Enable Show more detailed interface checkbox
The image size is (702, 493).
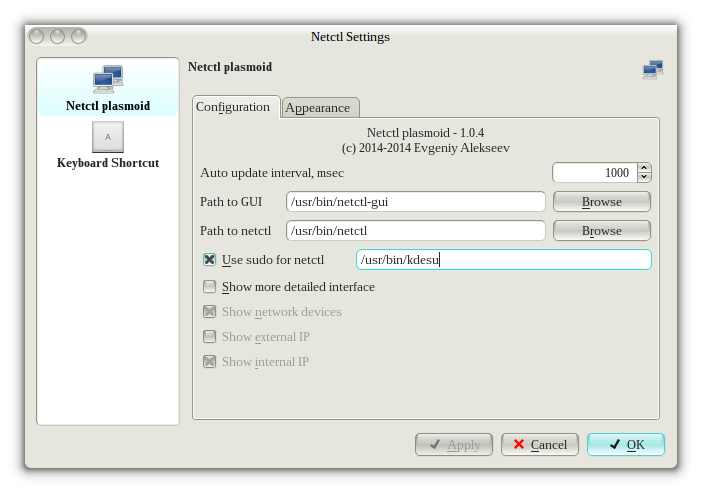tap(210, 287)
